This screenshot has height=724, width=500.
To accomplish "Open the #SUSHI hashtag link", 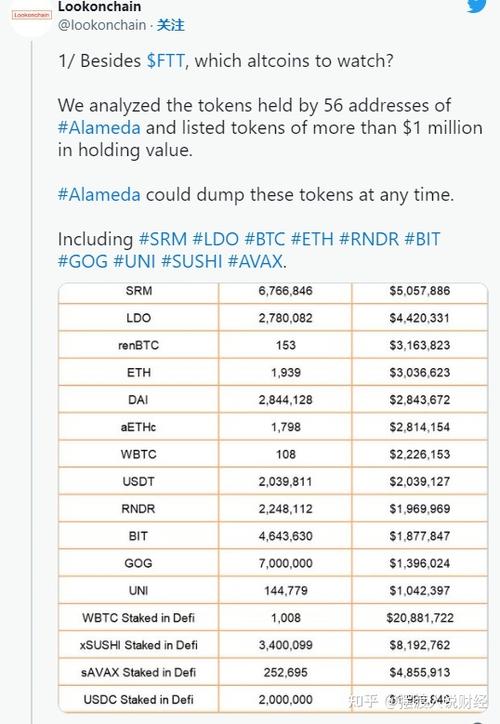I will coord(192,261).
